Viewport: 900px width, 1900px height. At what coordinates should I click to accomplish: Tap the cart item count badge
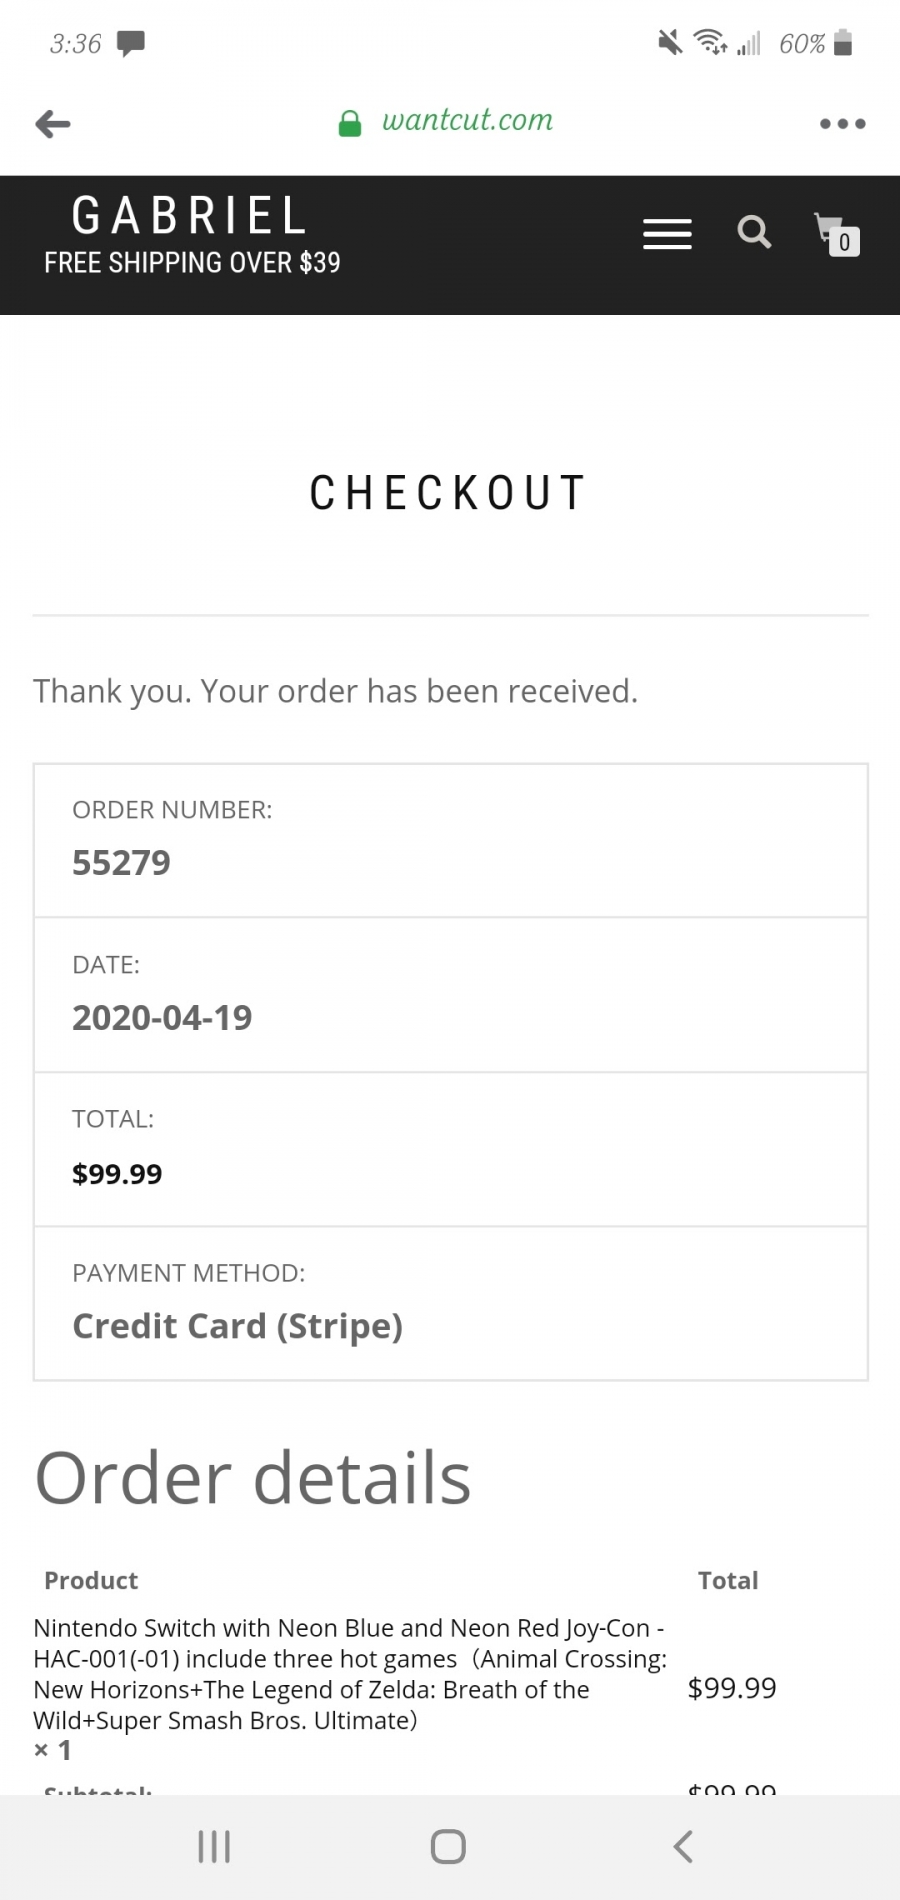(844, 242)
